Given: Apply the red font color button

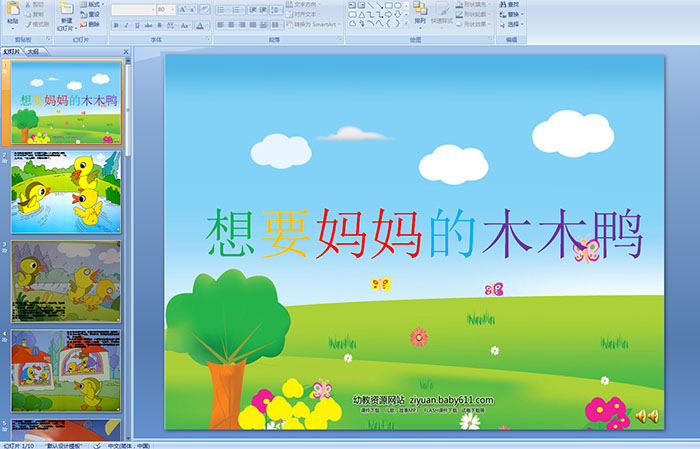Looking at the screenshot, I should point(200,25).
